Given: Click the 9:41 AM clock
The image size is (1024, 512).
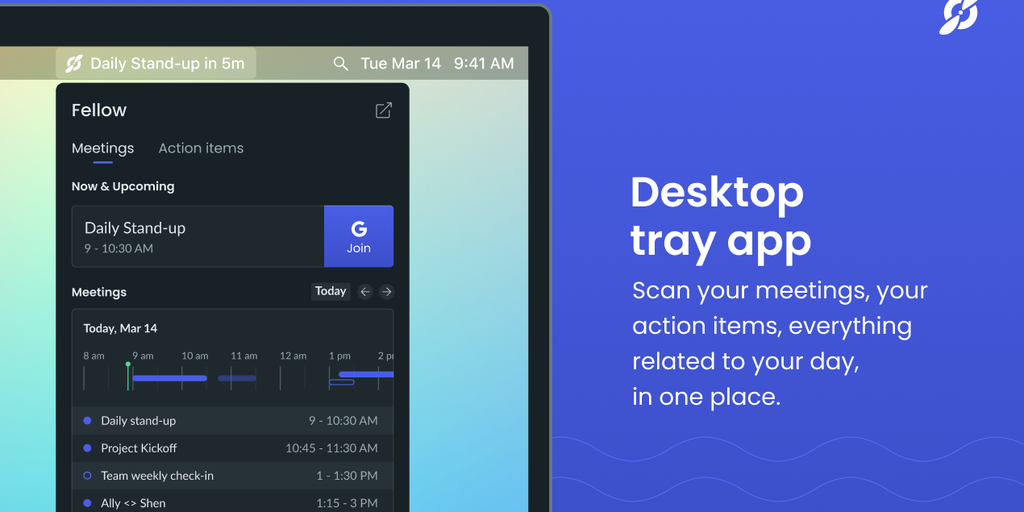Looking at the screenshot, I should click(x=484, y=63).
